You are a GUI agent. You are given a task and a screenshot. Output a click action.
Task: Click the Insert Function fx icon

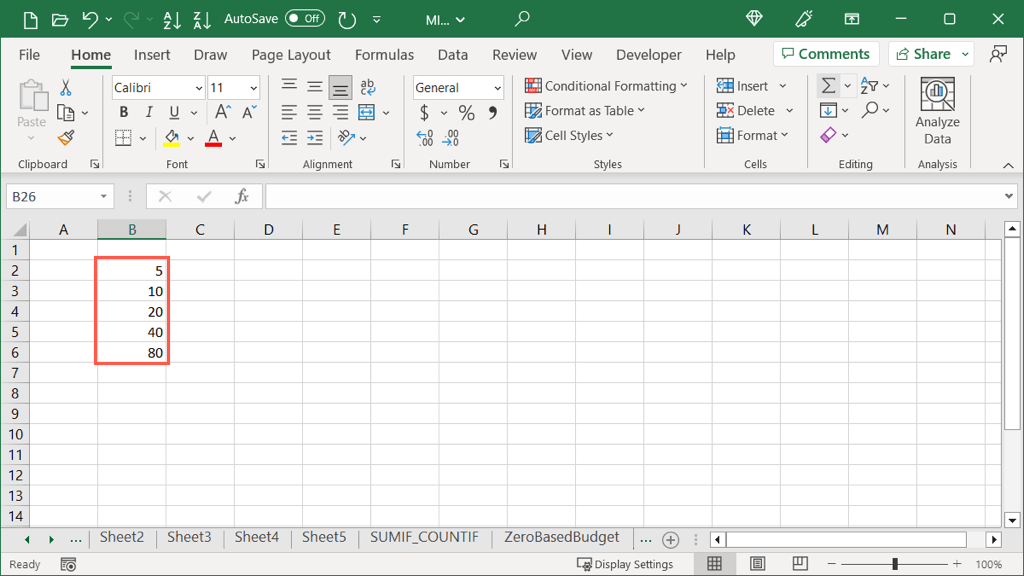[242, 197]
